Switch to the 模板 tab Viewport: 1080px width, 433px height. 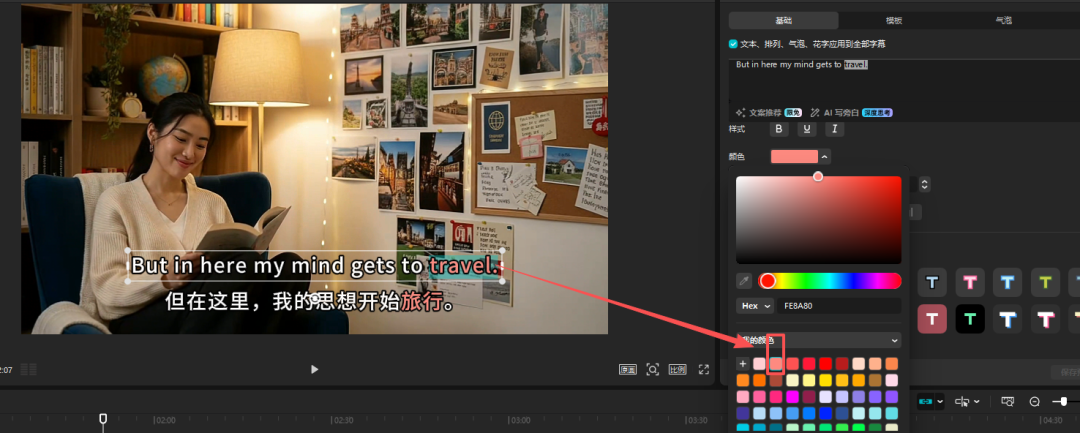893,20
